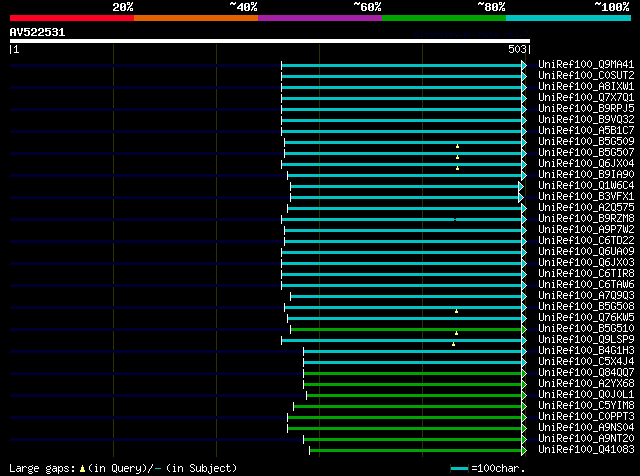The width and height of the screenshot is (640, 476).
Task: Click the UniRef100_A2Q575 label
Action: (586, 208)
